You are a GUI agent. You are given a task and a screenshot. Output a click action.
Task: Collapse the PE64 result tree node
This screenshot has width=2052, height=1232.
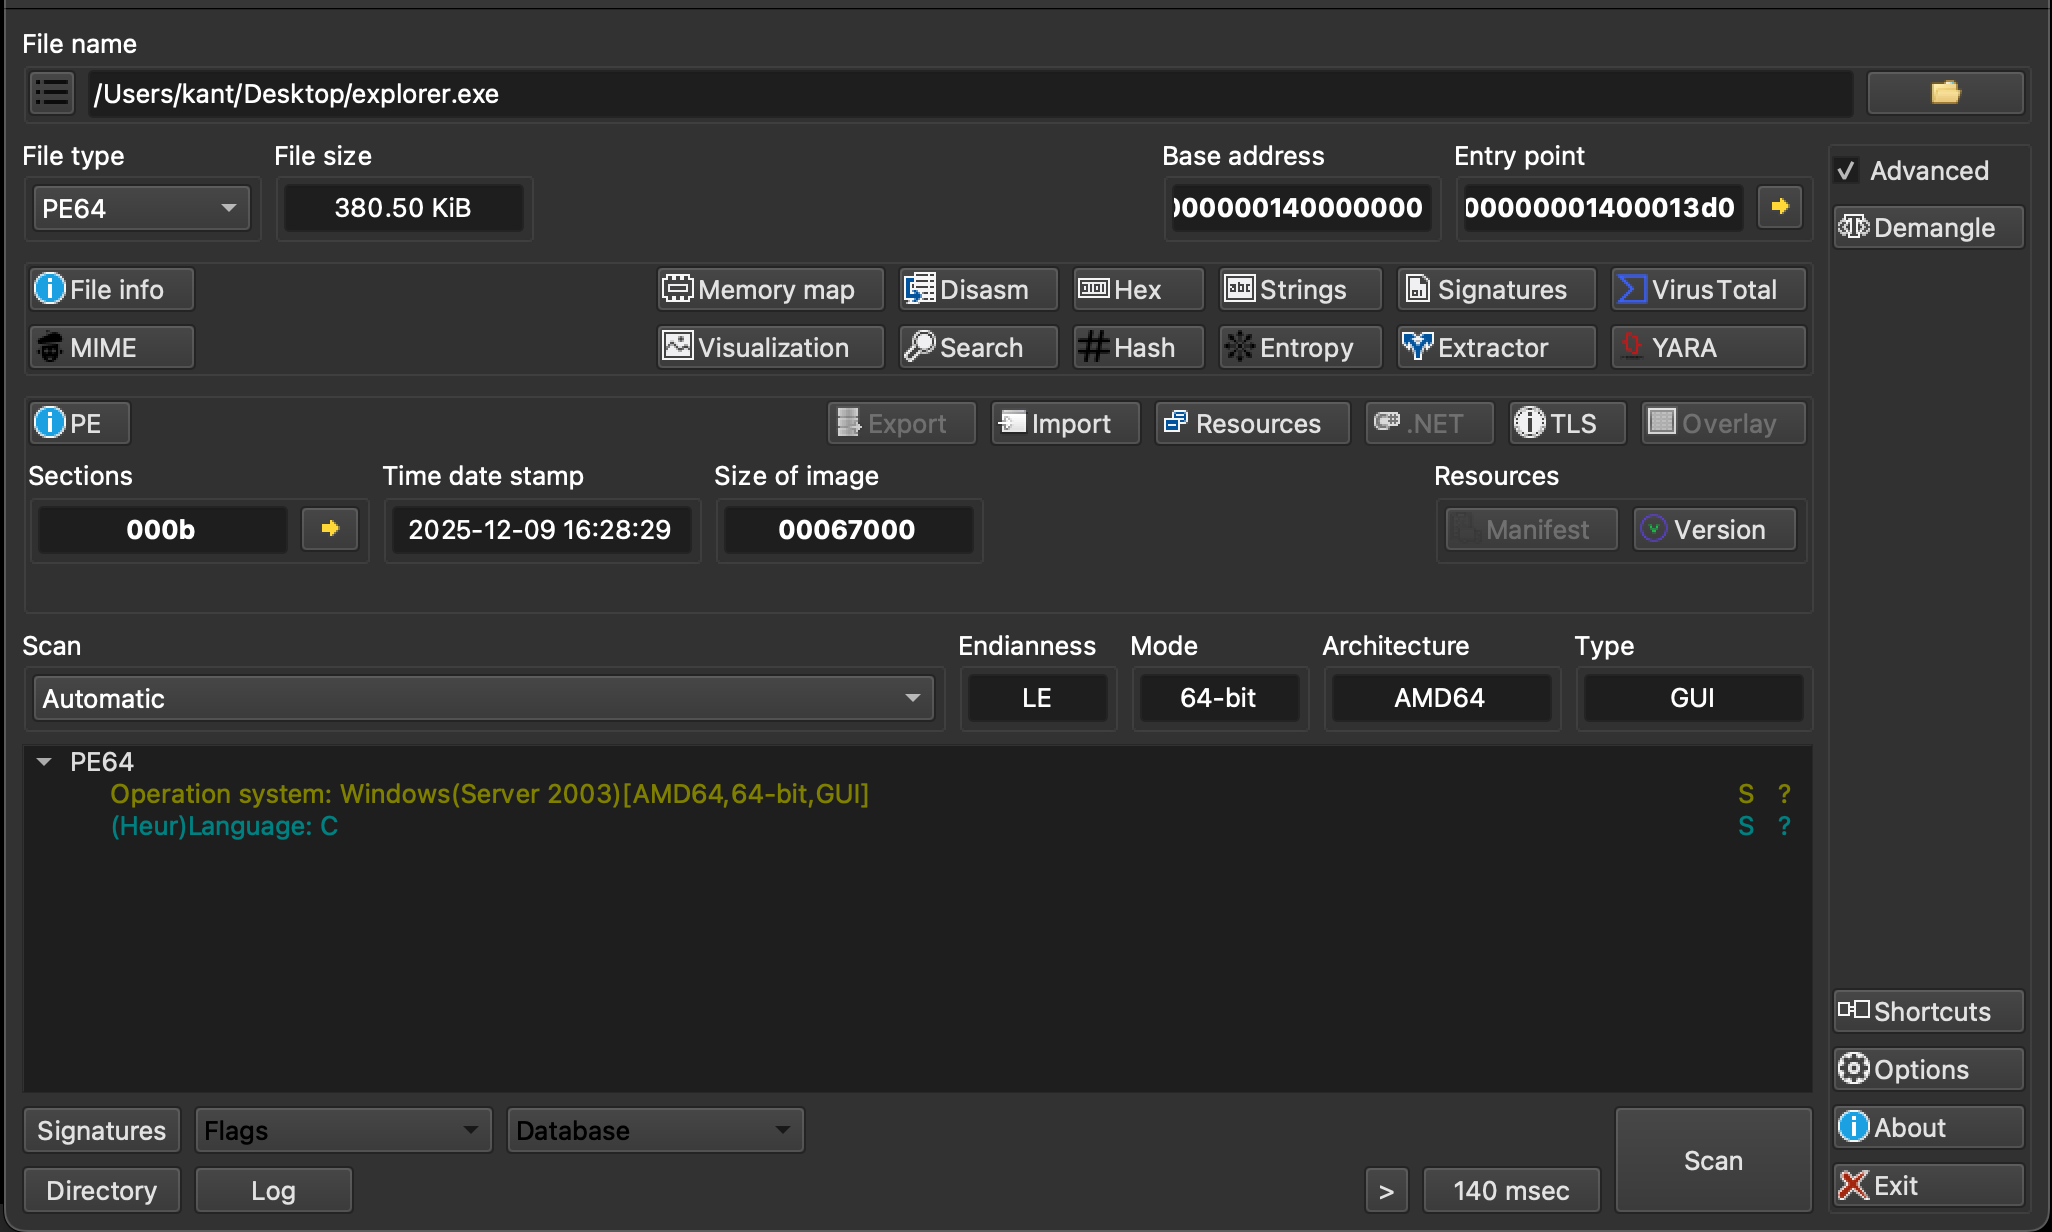coord(44,762)
